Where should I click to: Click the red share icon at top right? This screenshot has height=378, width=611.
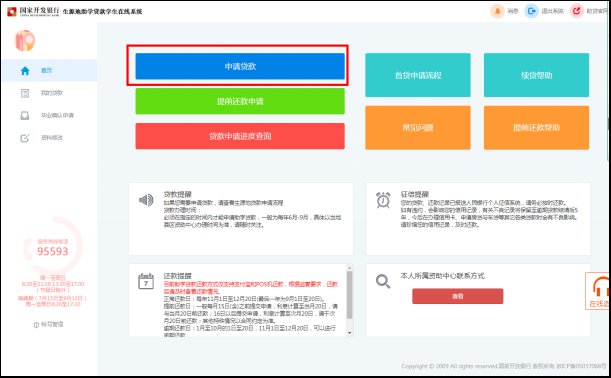point(576,11)
